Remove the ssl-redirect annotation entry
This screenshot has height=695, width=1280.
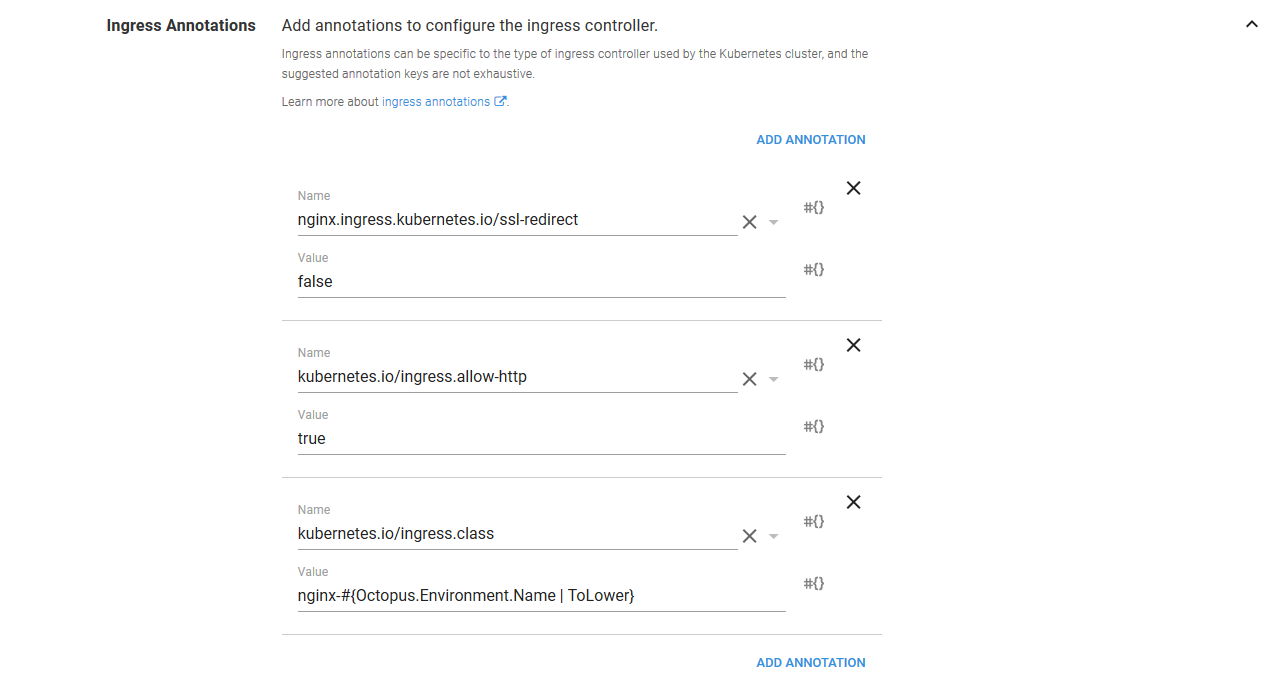pos(853,188)
